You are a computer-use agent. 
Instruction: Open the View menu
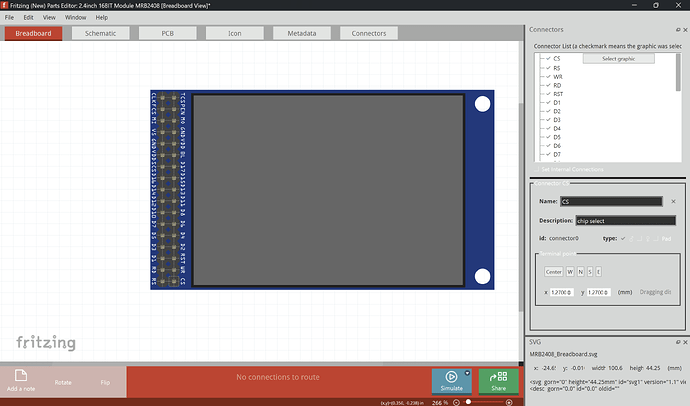(49, 18)
